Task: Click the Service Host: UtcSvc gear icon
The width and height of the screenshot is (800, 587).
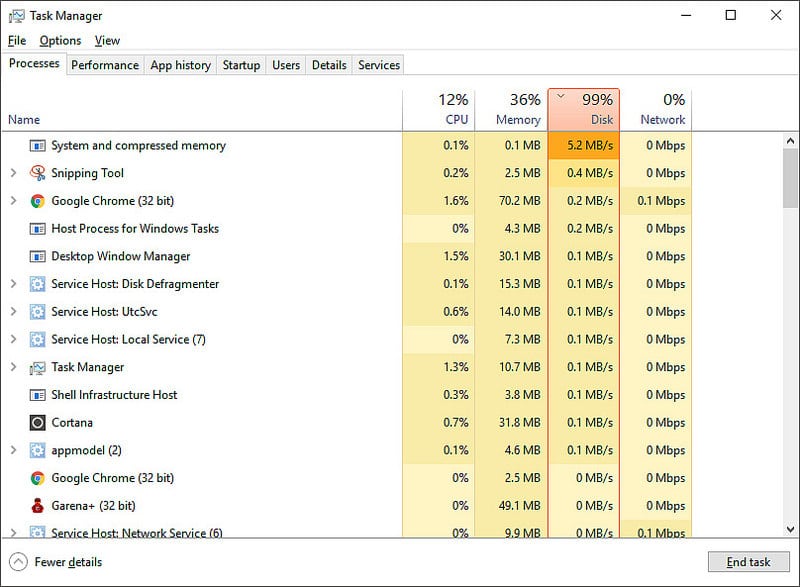Action: [x=37, y=312]
